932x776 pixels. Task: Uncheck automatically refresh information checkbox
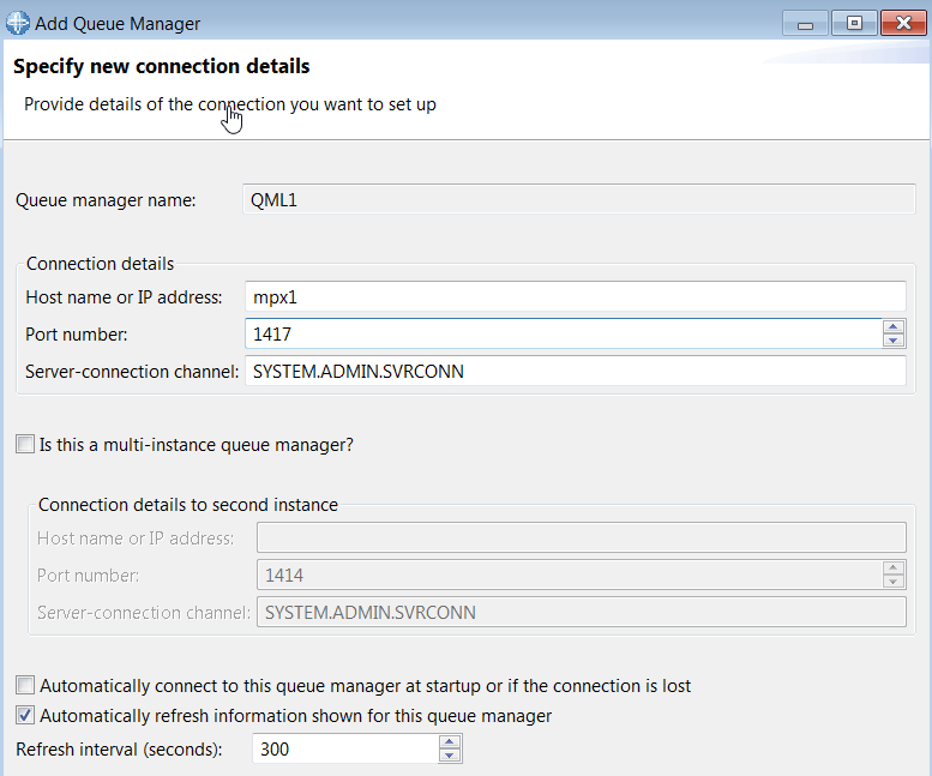pyautogui.click(x=25, y=716)
